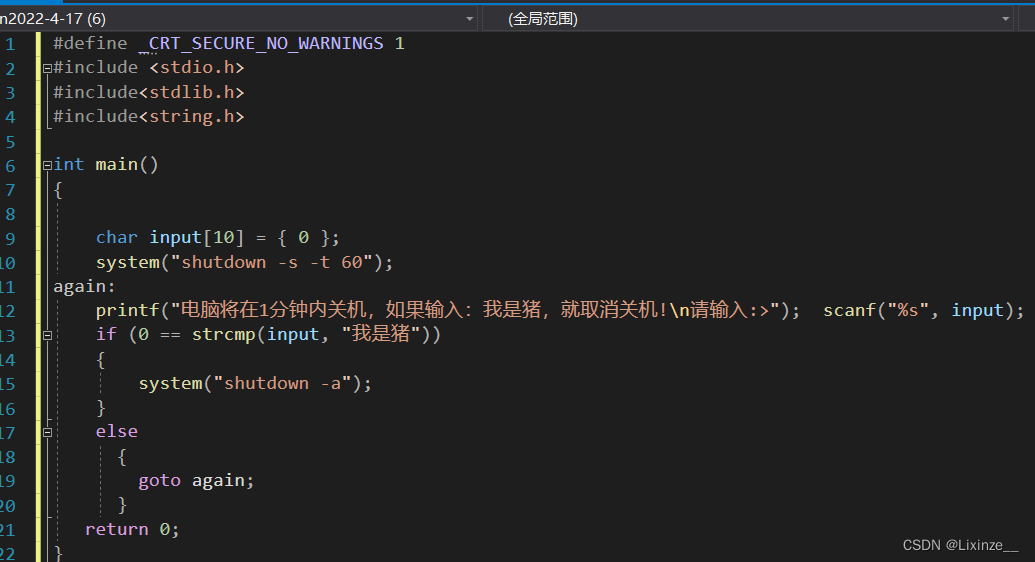Click line number 5 in the gutter

point(10,142)
